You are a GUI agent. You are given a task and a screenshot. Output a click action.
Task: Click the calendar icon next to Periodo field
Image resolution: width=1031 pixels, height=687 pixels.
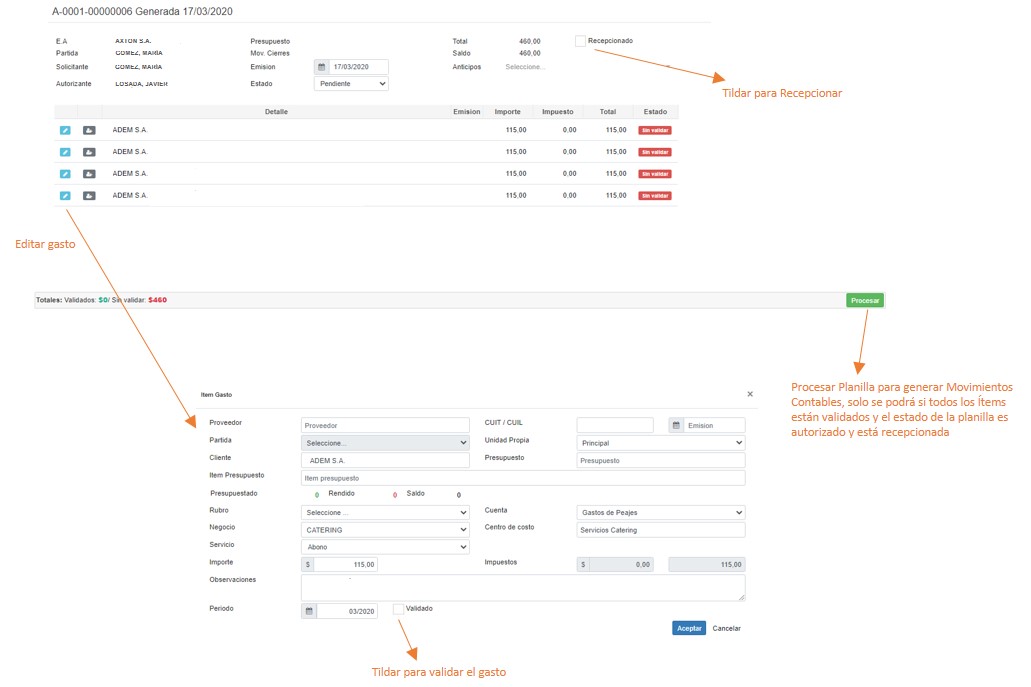coord(309,611)
